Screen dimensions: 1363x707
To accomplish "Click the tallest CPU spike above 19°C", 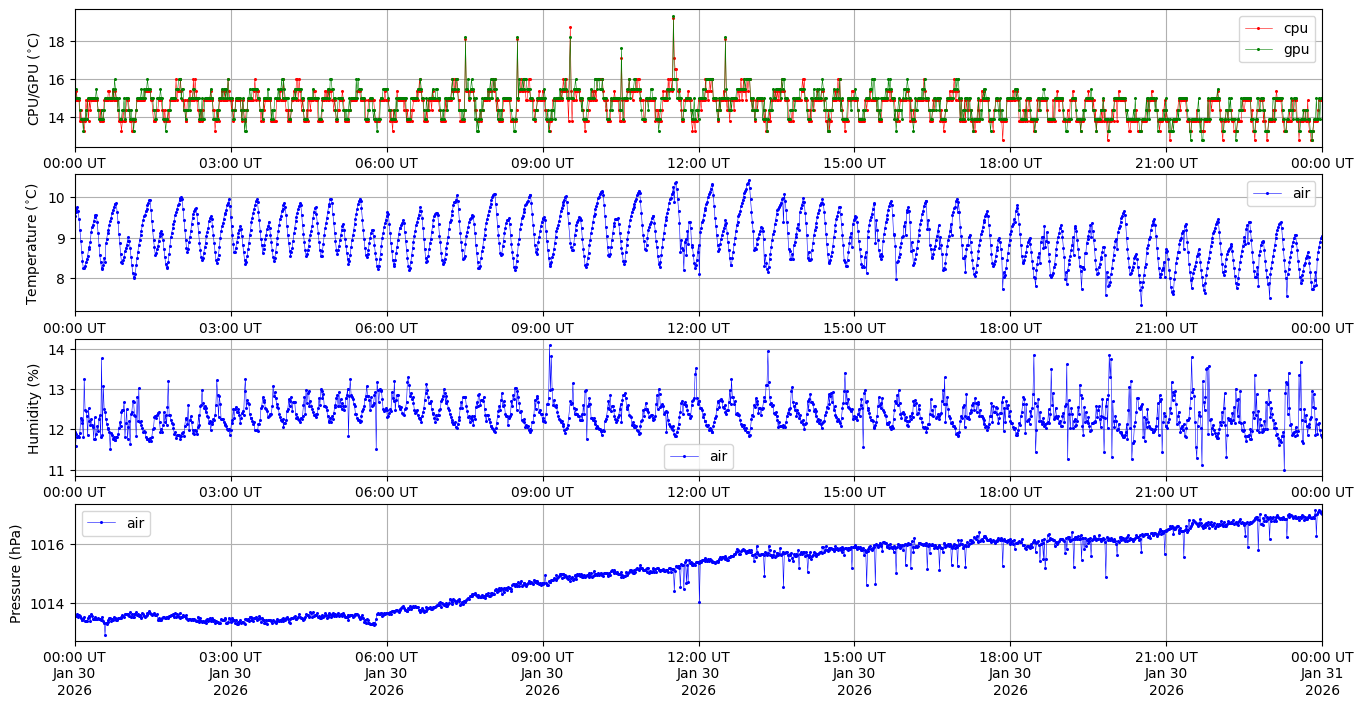I will pyautogui.click(x=673, y=17).
